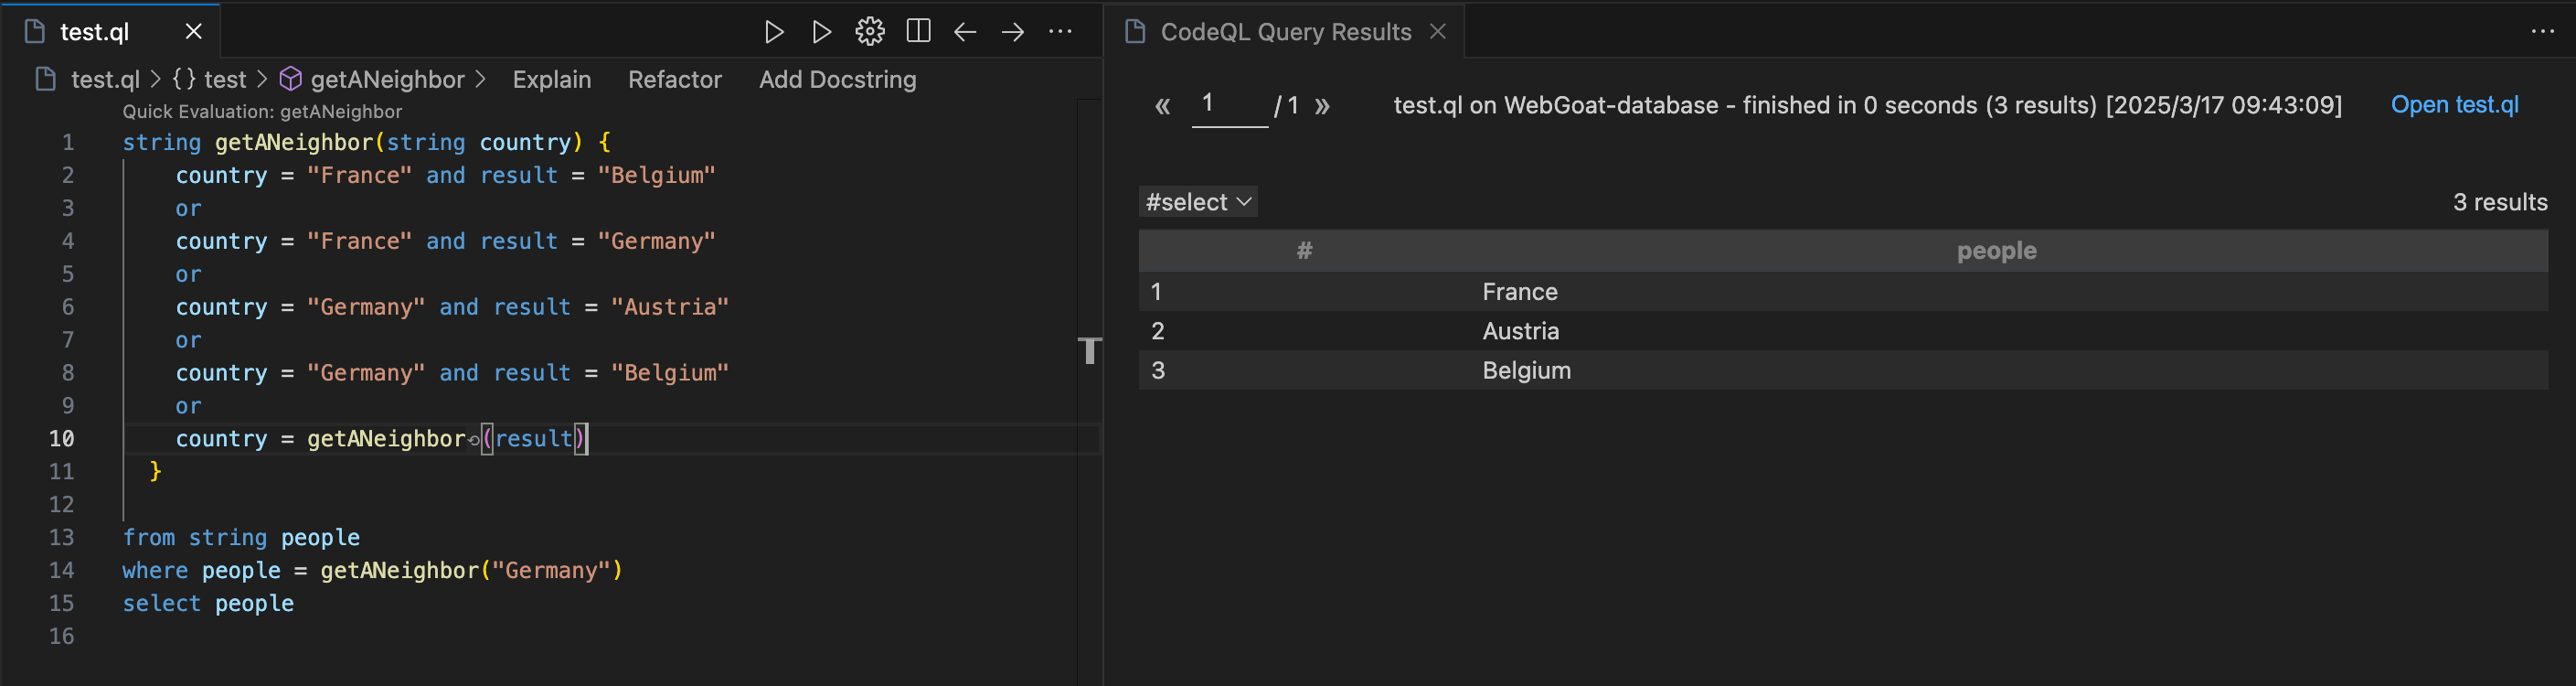Open editor's more actions ellipsis menu
The image size is (2576, 686).
click(1060, 32)
